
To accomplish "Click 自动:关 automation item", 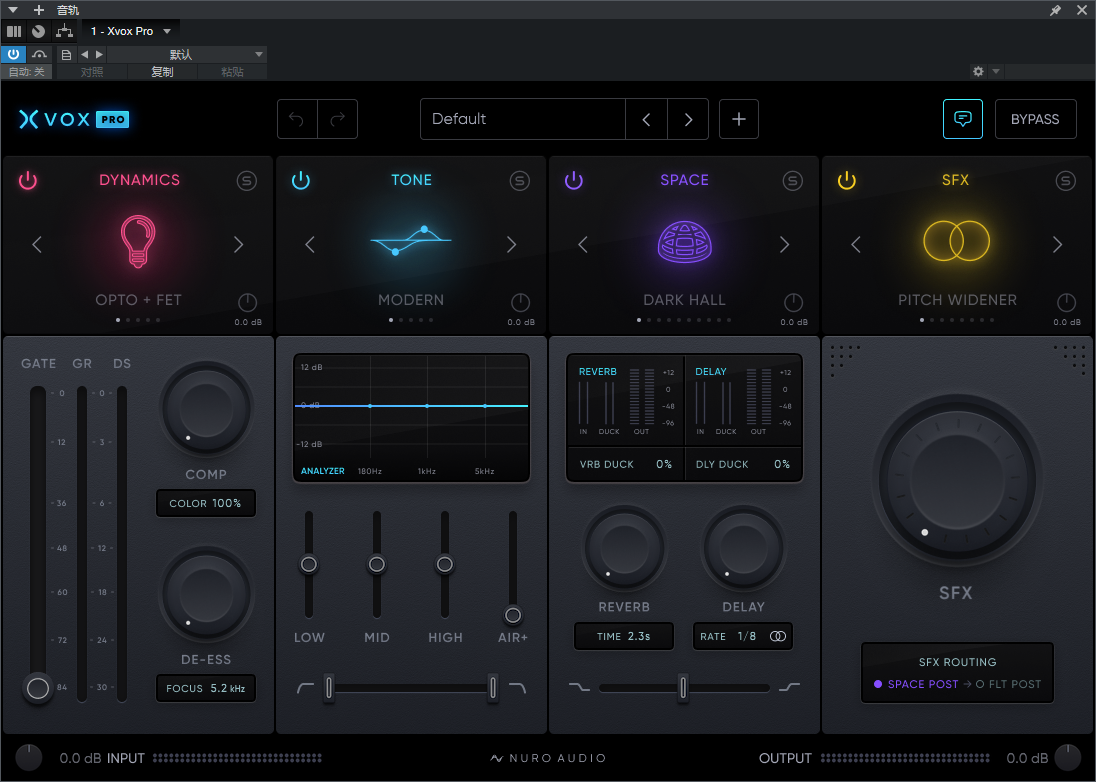I will (x=27, y=71).
